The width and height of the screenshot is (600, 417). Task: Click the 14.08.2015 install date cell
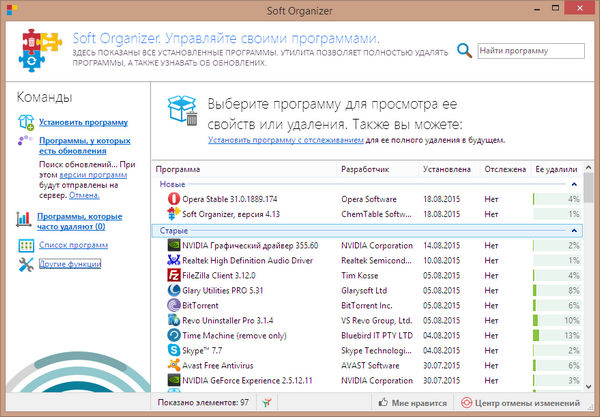(x=441, y=245)
